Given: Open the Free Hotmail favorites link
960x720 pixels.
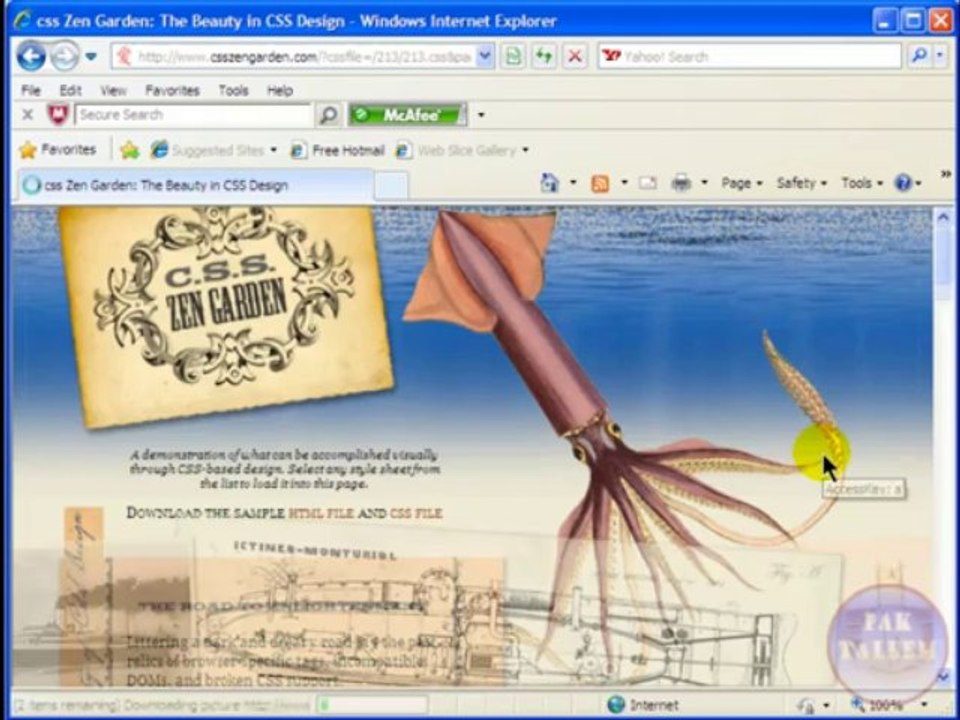Looking at the screenshot, I should point(338,150).
